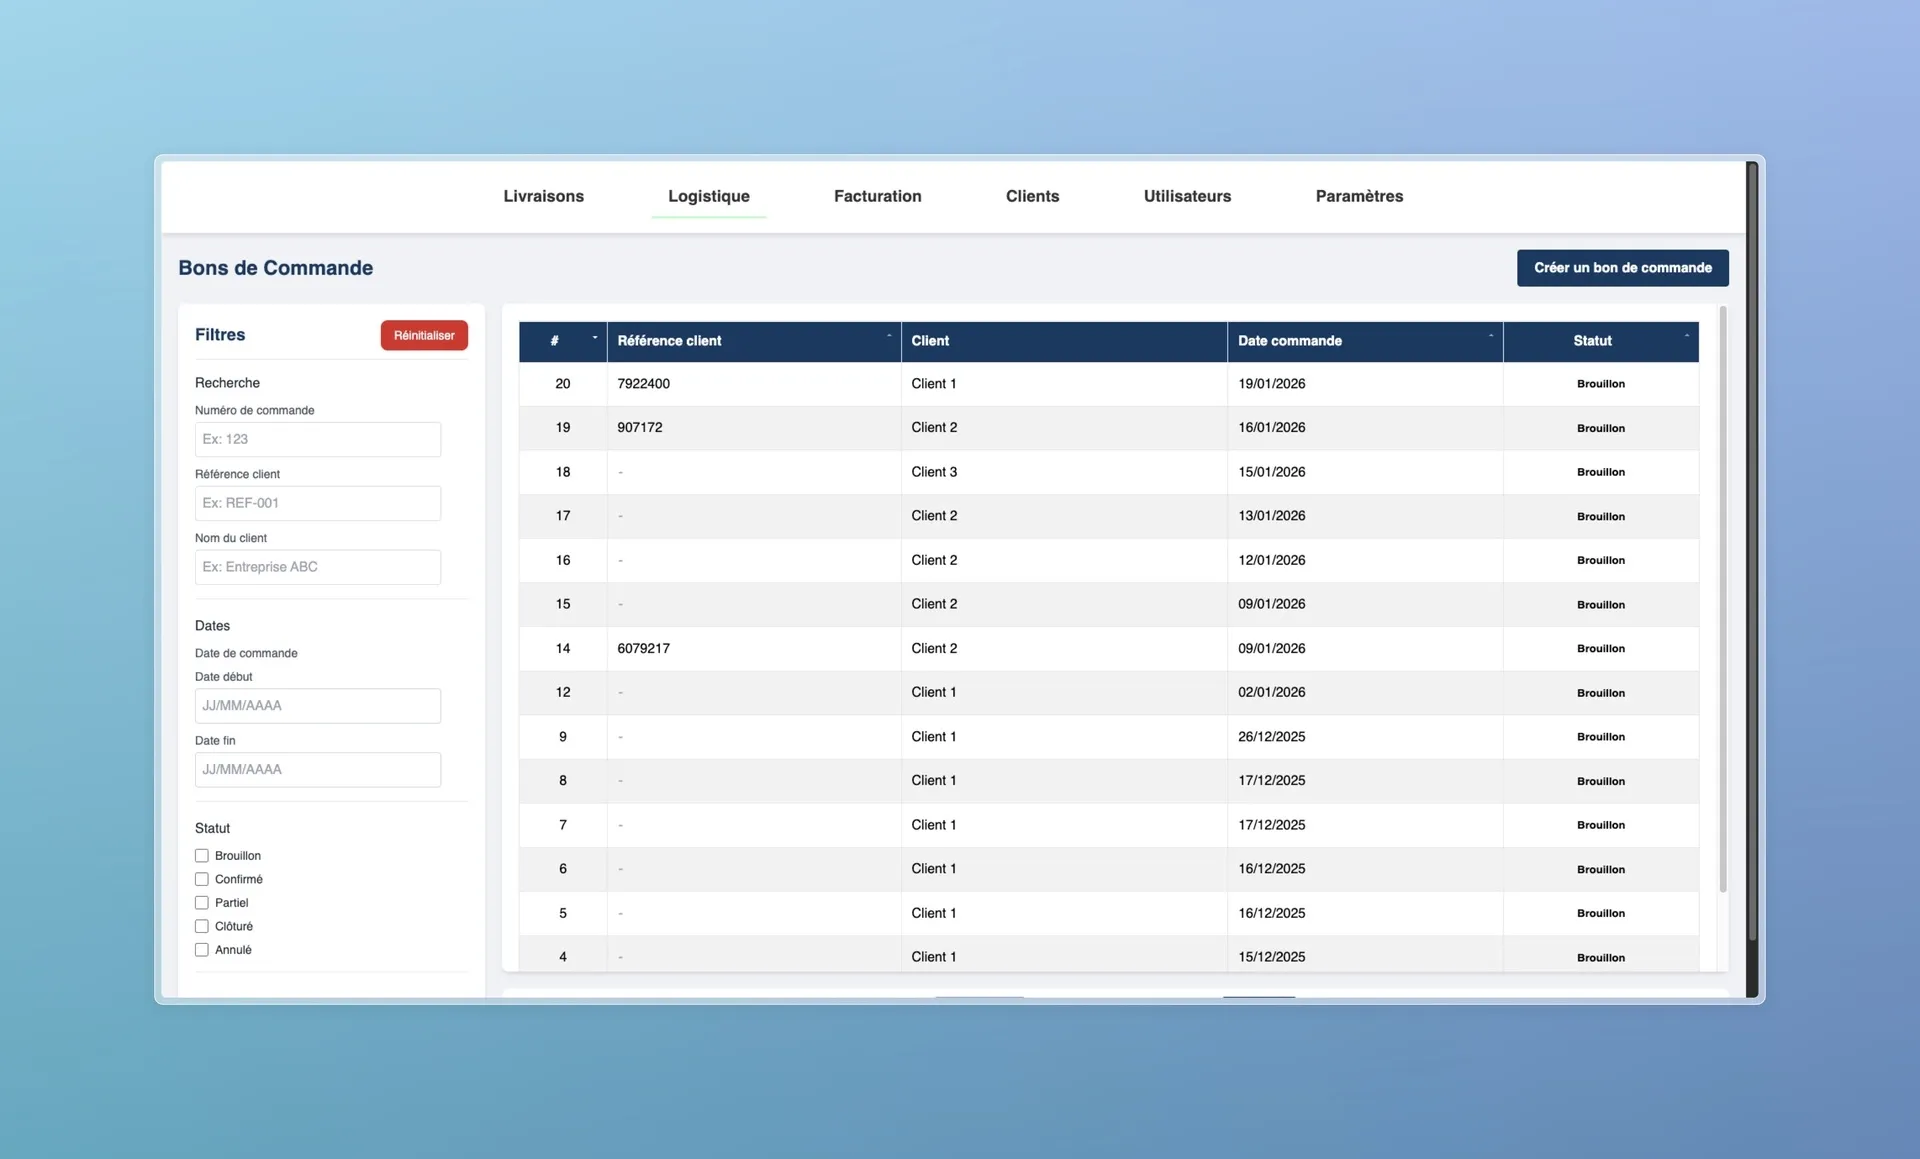
Task: Click sort arrow in Statut column header
Action: tap(1686, 336)
